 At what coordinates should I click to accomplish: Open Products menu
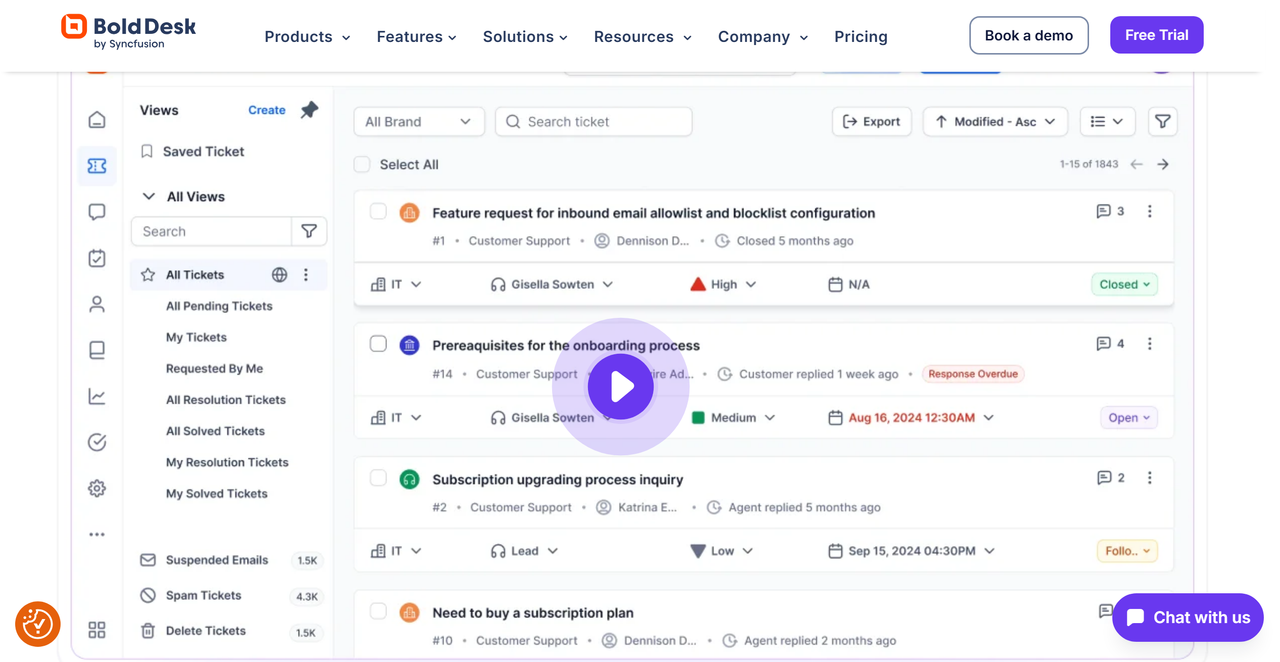[307, 36]
